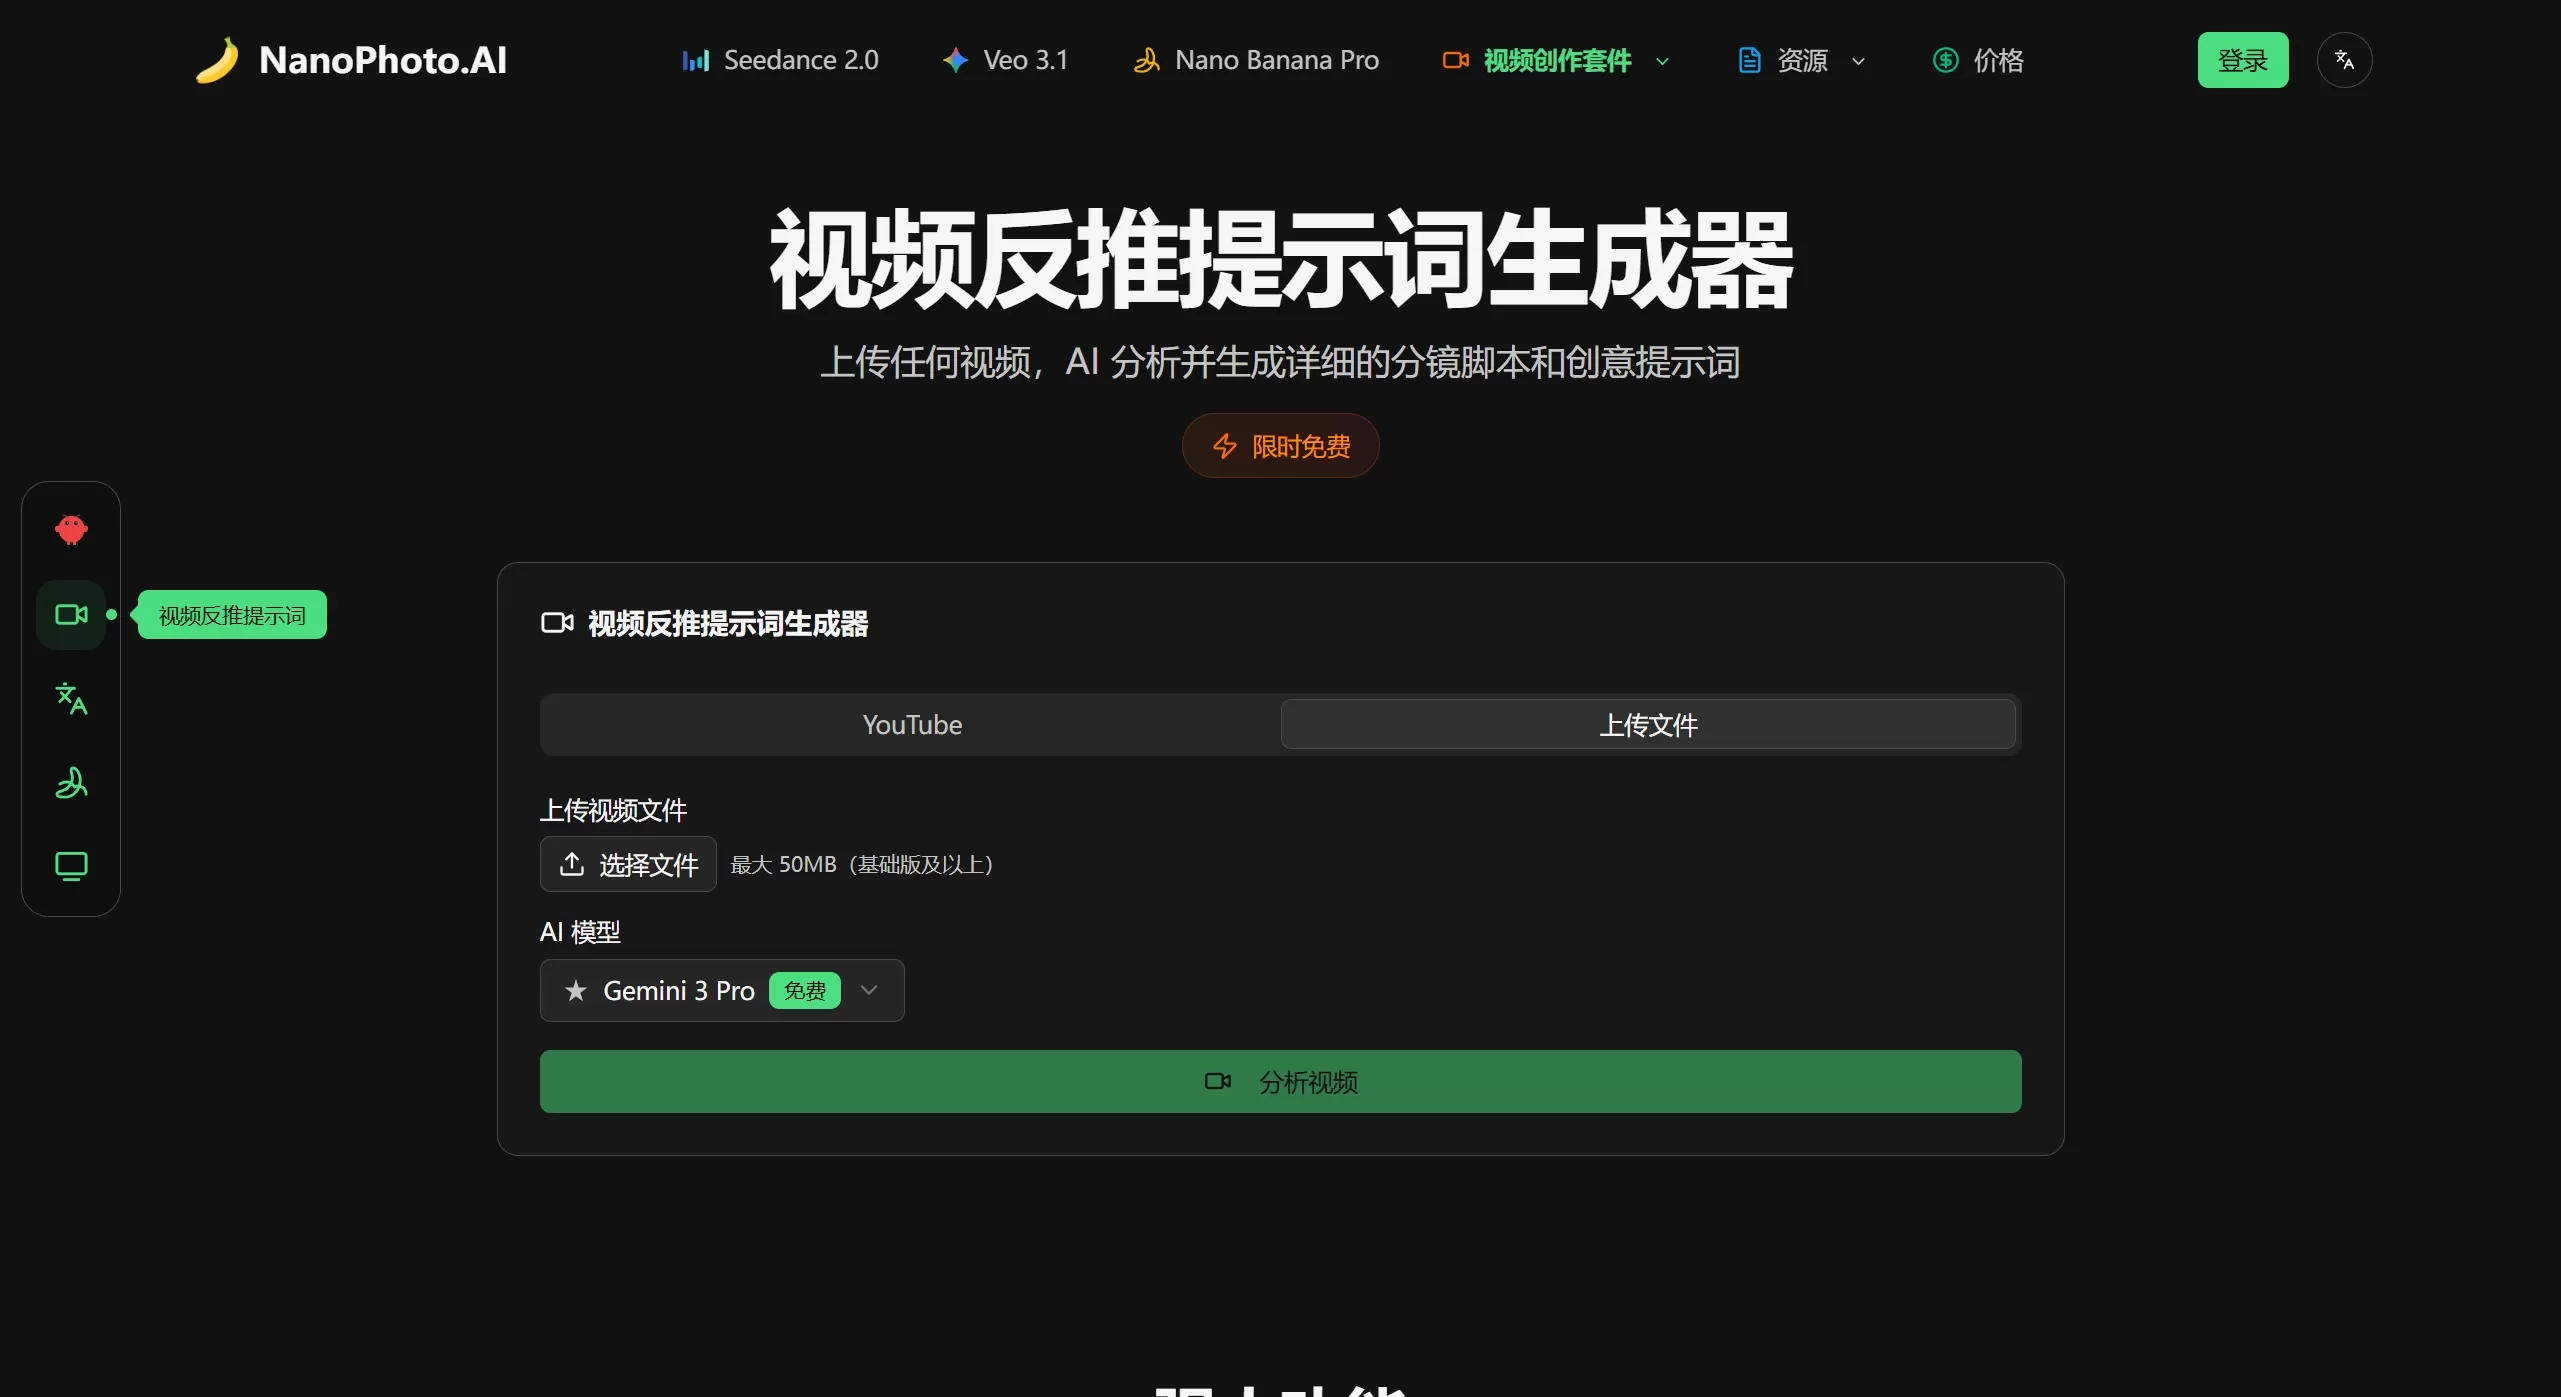Screen dimensions: 2561x1397
Task: Click the 登录 login button
Action: [x=2242, y=60]
